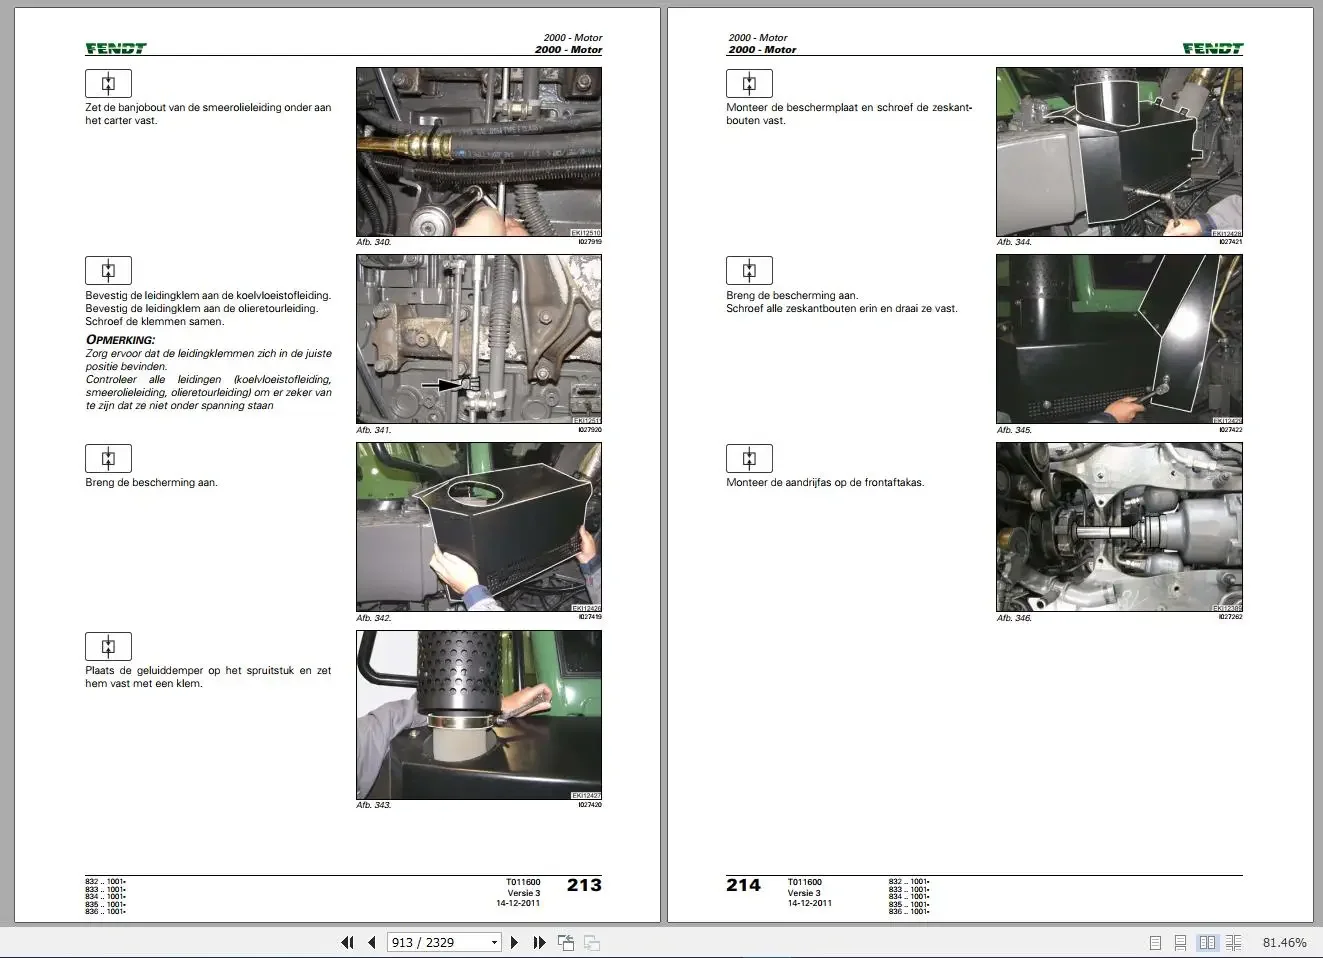Go to the next page
Screen dimensions: 1323x958
[x=514, y=942]
